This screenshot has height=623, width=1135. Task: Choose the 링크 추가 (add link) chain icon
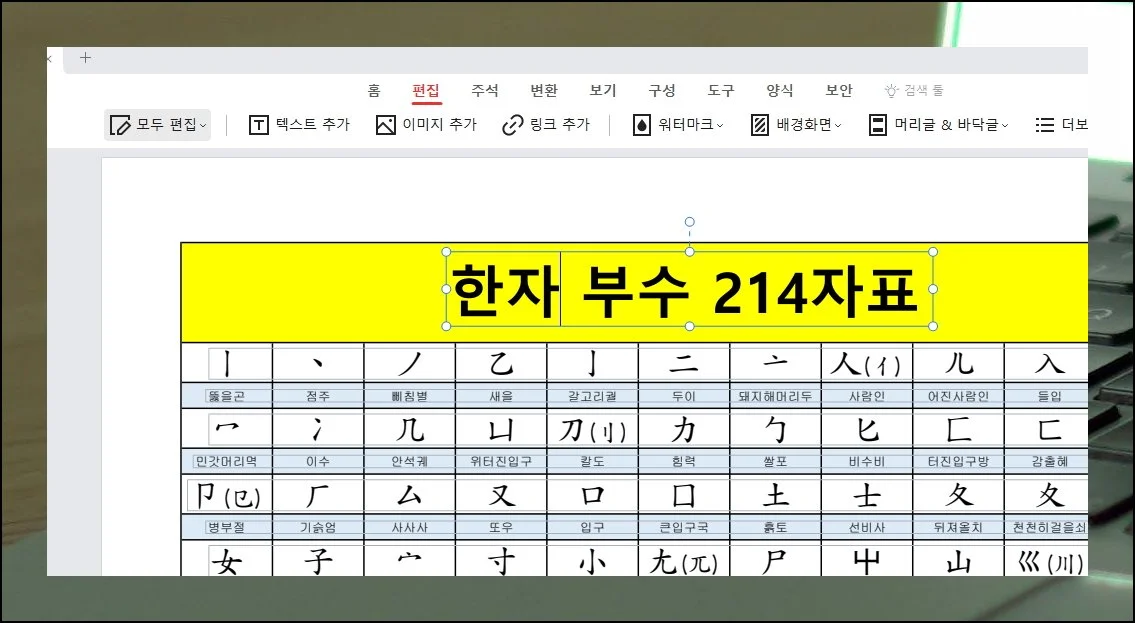[x=513, y=125]
